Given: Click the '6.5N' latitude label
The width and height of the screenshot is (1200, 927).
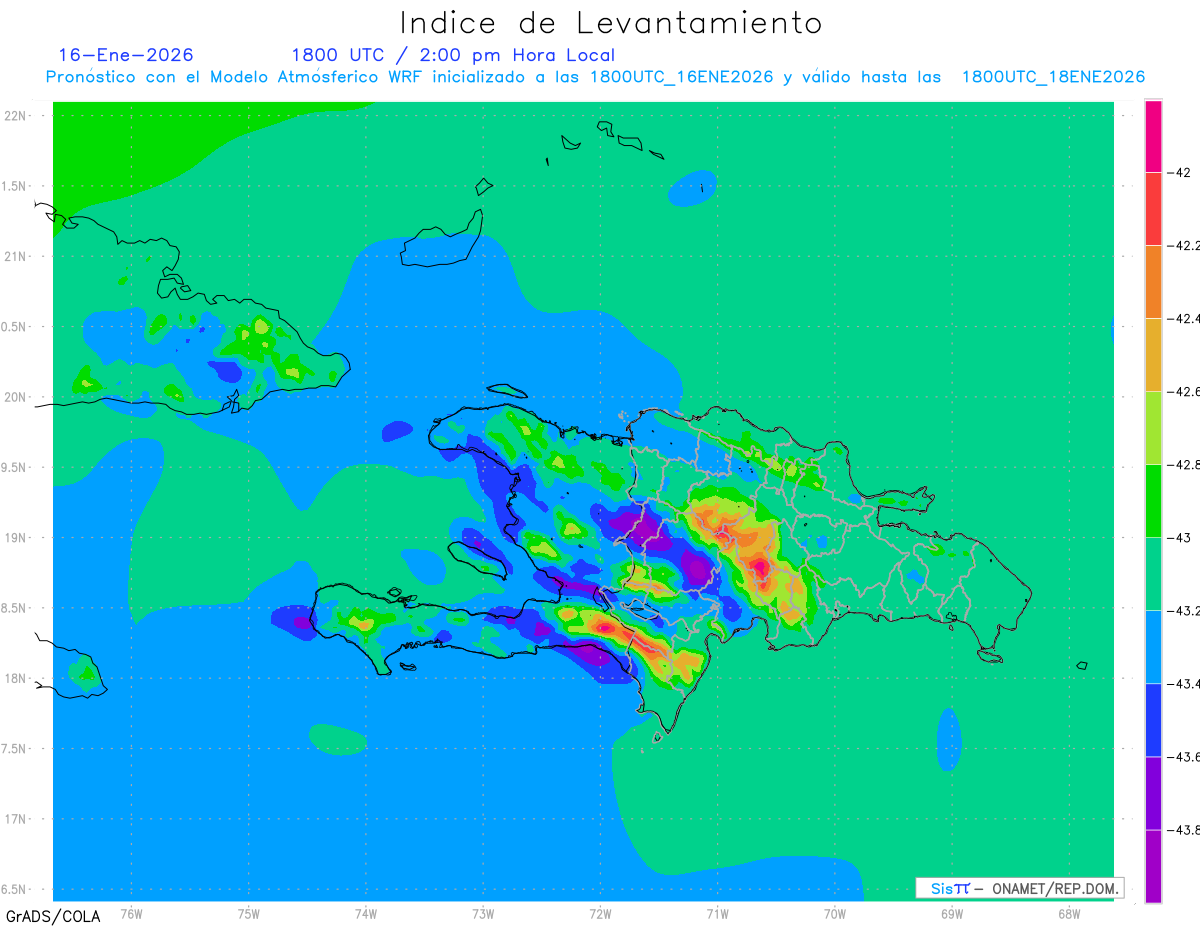Looking at the screenshot, I should [x=15, y=890].
